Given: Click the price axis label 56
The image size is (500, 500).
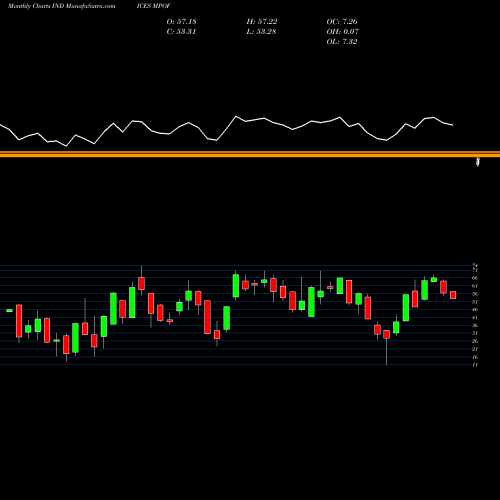Looking at the screenshot, I should tap(475, 294).
